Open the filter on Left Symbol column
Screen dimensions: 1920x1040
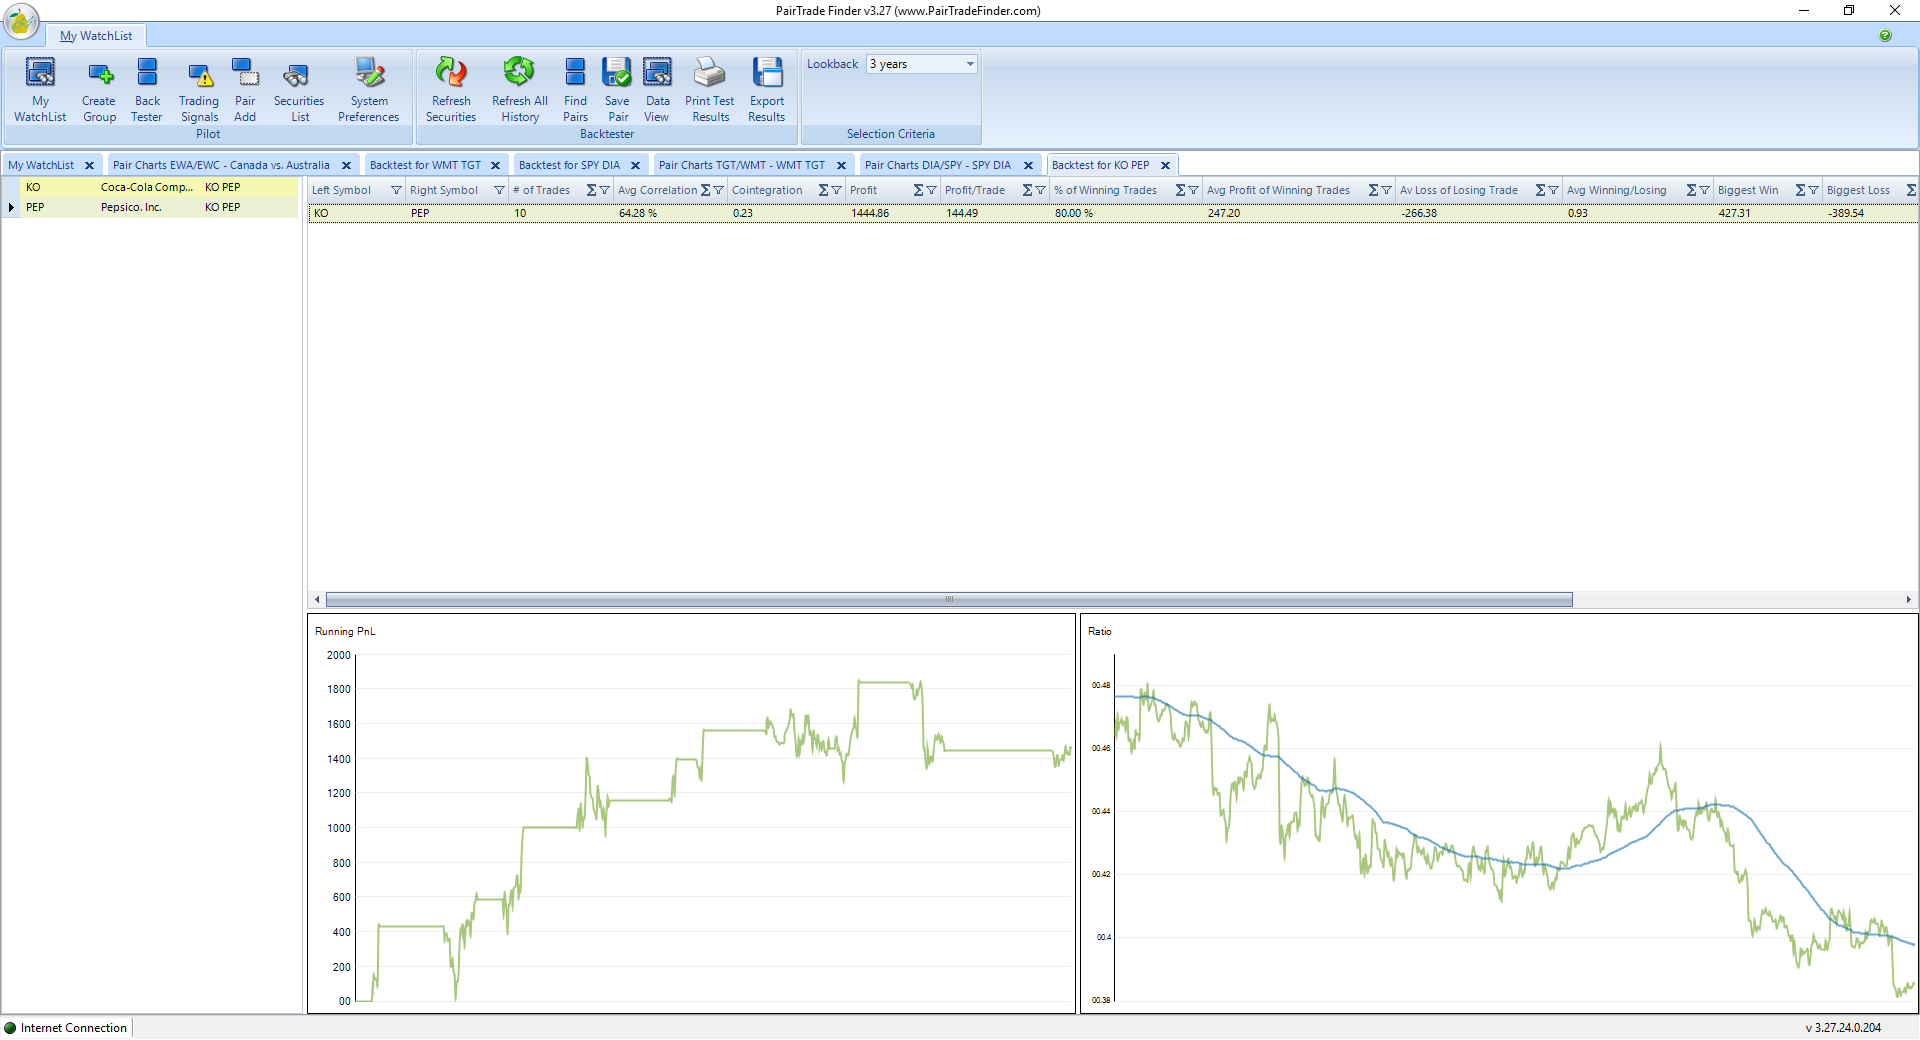[396, 191]
